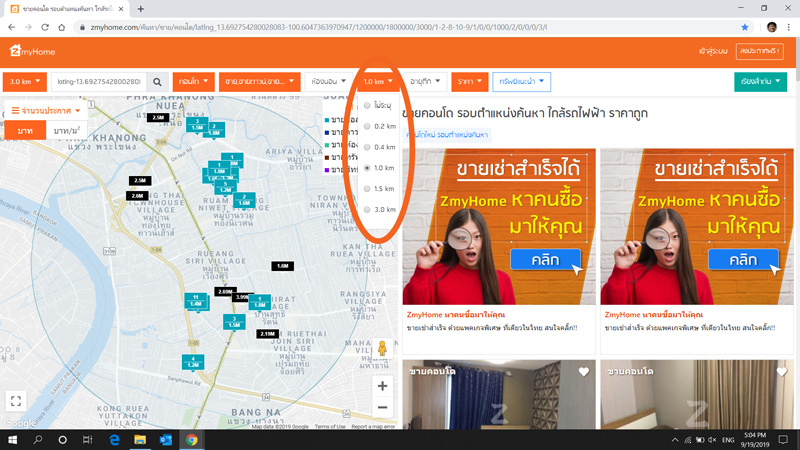
Task: Select the active ZmyHome browser tab
Action: click(65, 9)
